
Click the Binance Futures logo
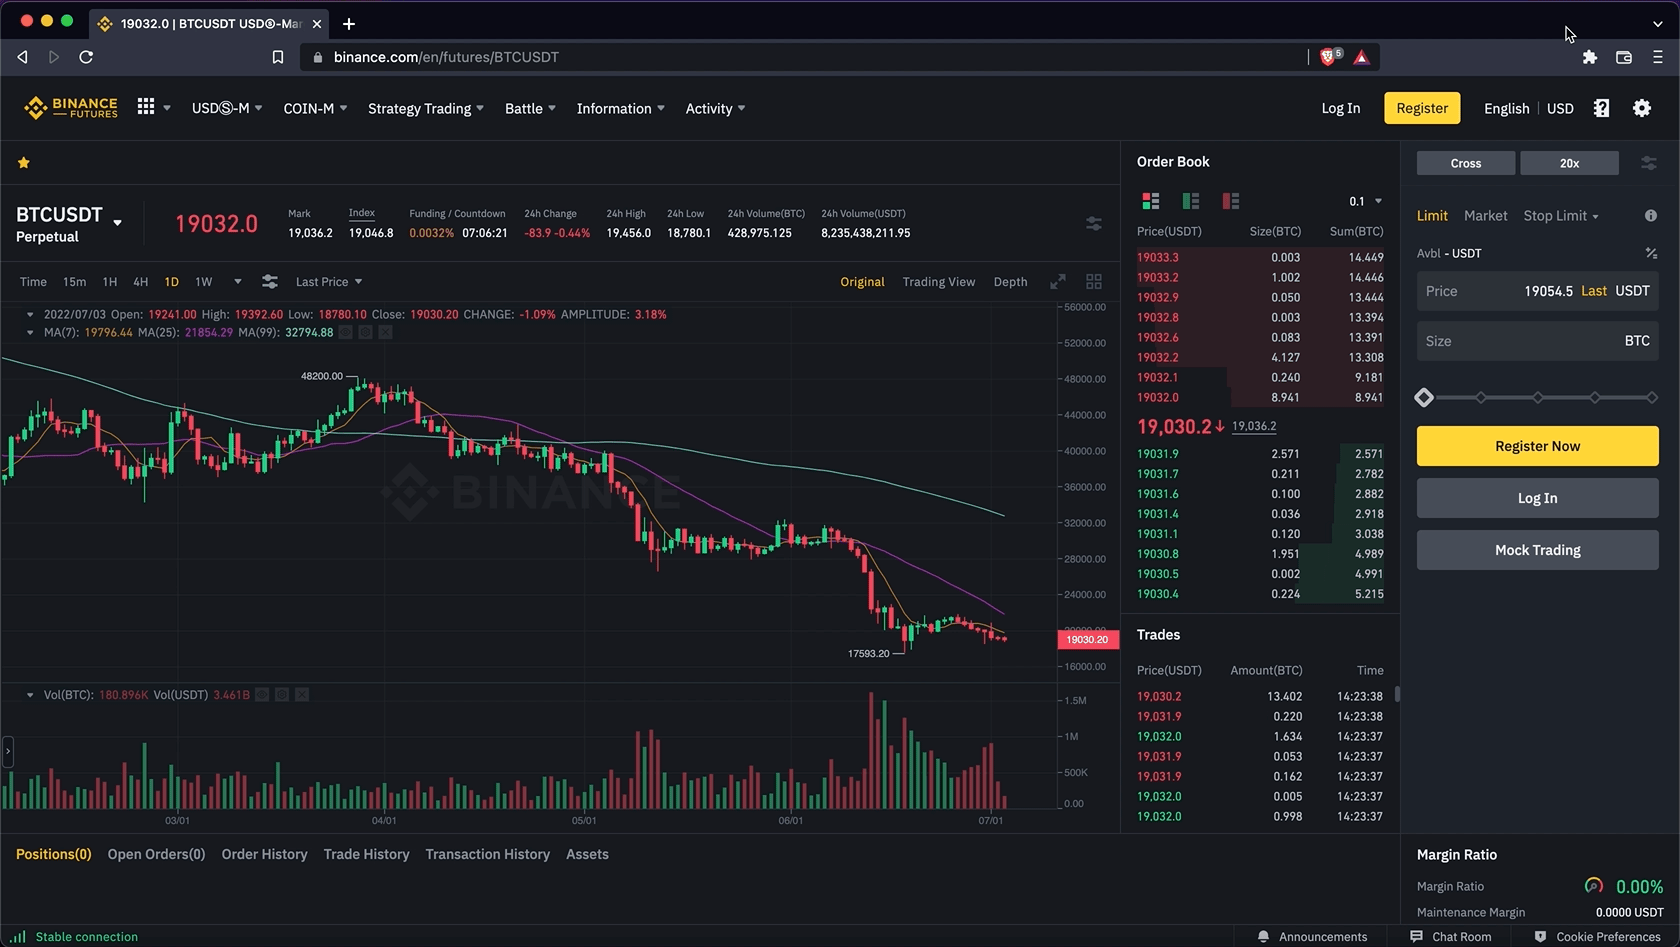pyautogui.click(x=71, y=108)
